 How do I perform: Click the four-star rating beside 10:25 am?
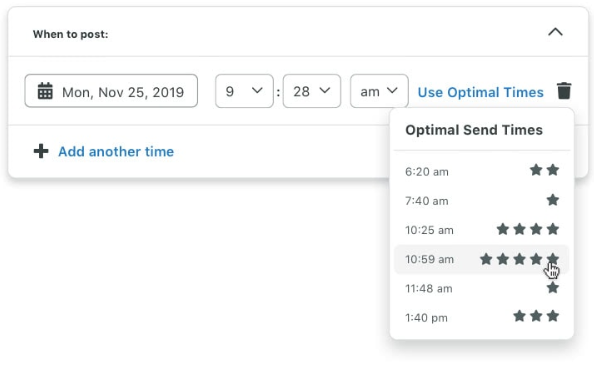click(x=528, y=229)
